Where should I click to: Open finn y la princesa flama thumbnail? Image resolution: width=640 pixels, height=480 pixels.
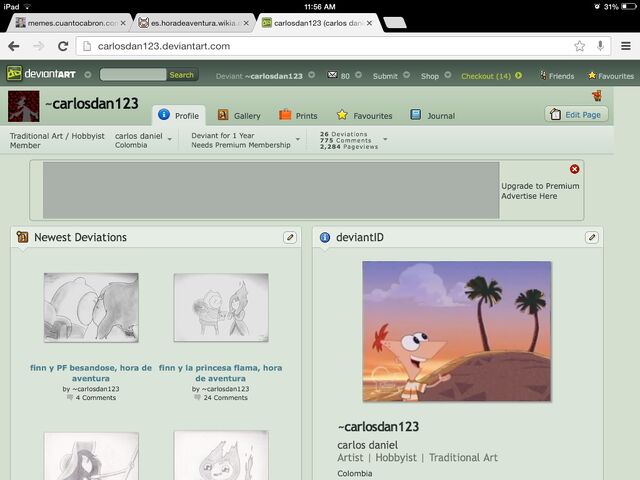(221, 307)
